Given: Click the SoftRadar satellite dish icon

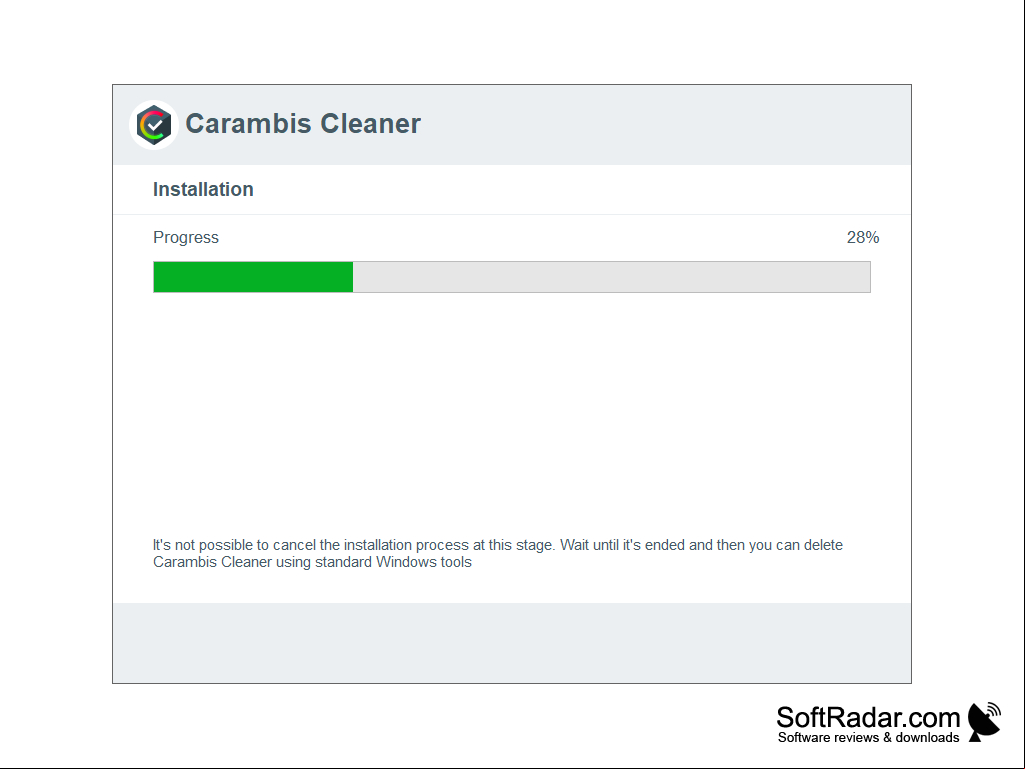Looking at the screenshot, I should (984, 721).
